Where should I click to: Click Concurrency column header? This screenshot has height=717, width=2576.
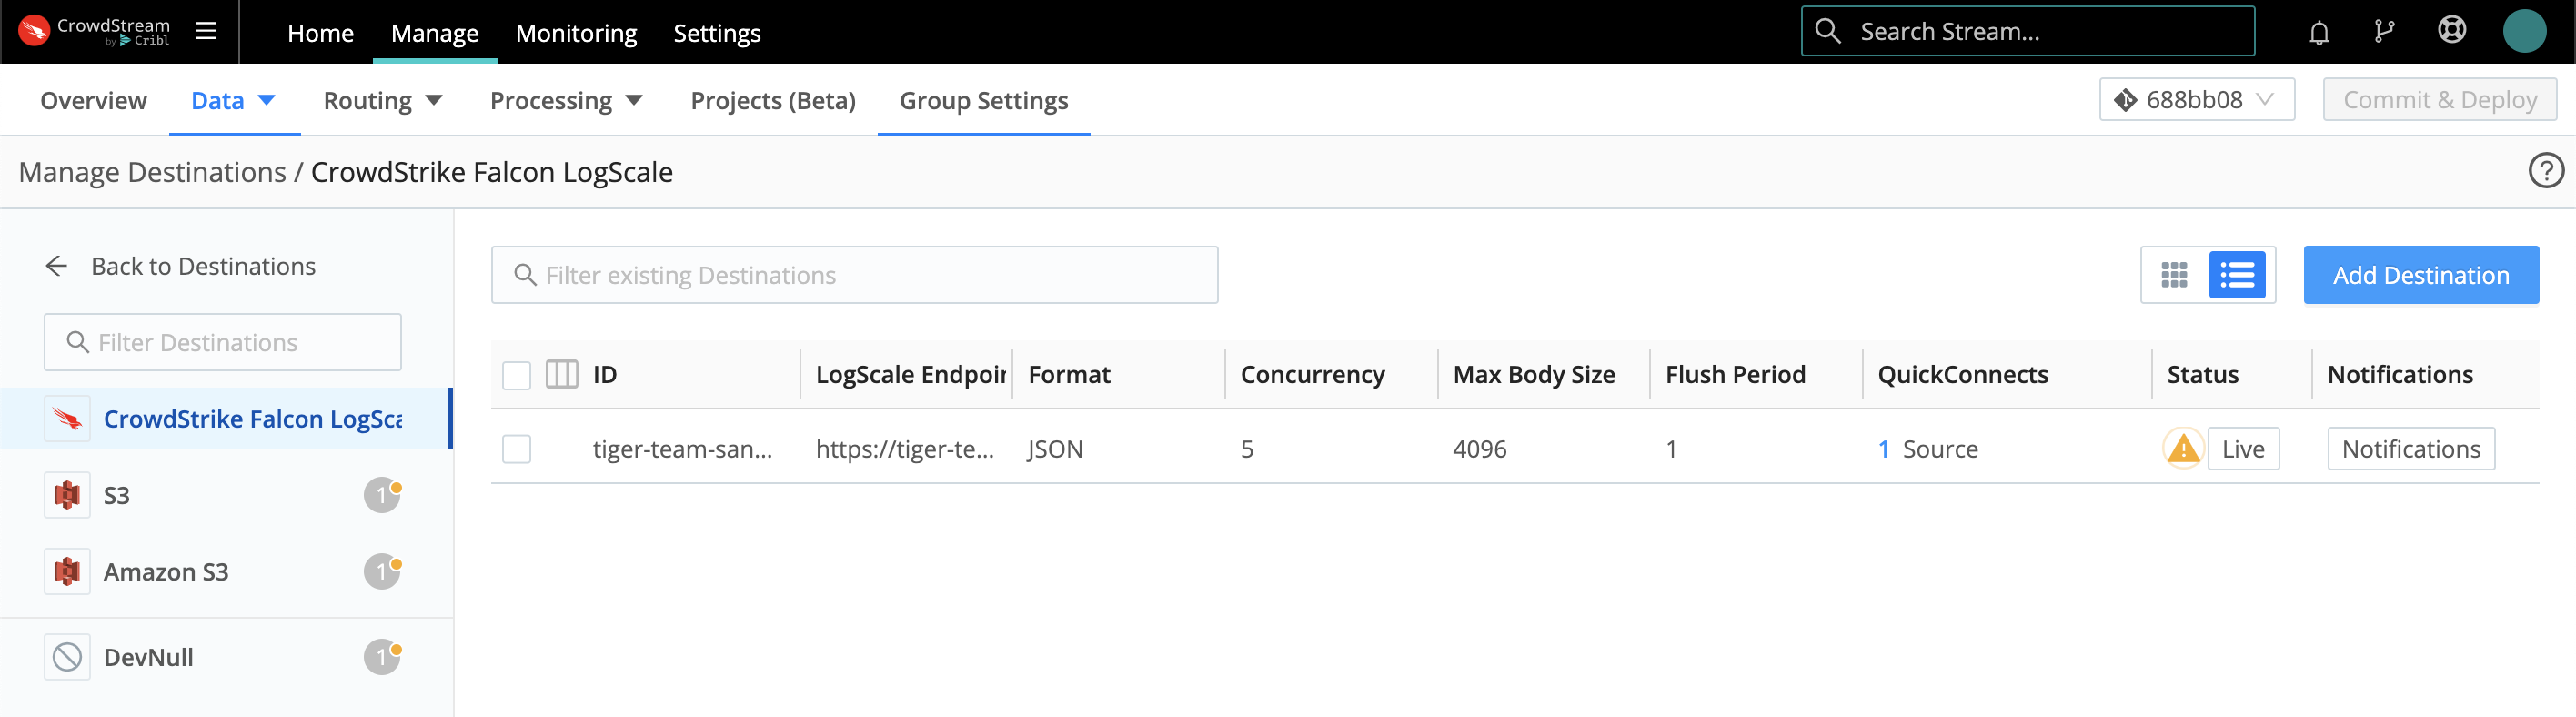[1312, 375]
